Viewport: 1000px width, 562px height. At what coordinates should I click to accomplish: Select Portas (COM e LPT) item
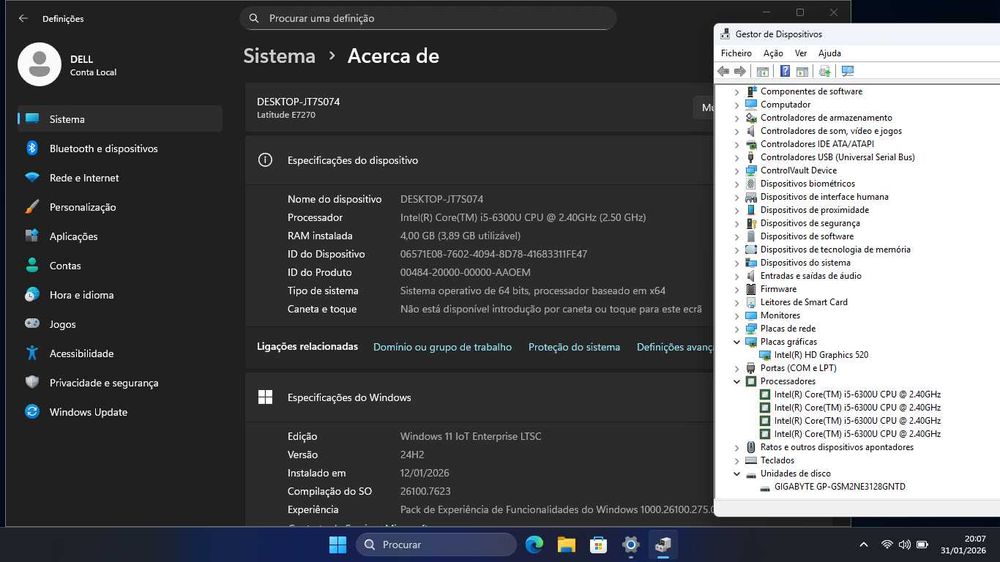pyautogui.click(x=798, y=368)
